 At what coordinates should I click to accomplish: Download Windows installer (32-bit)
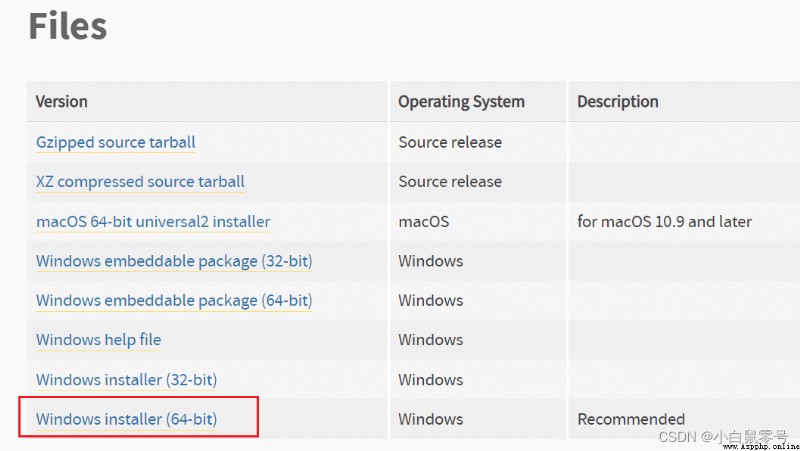tap(127, 380)
